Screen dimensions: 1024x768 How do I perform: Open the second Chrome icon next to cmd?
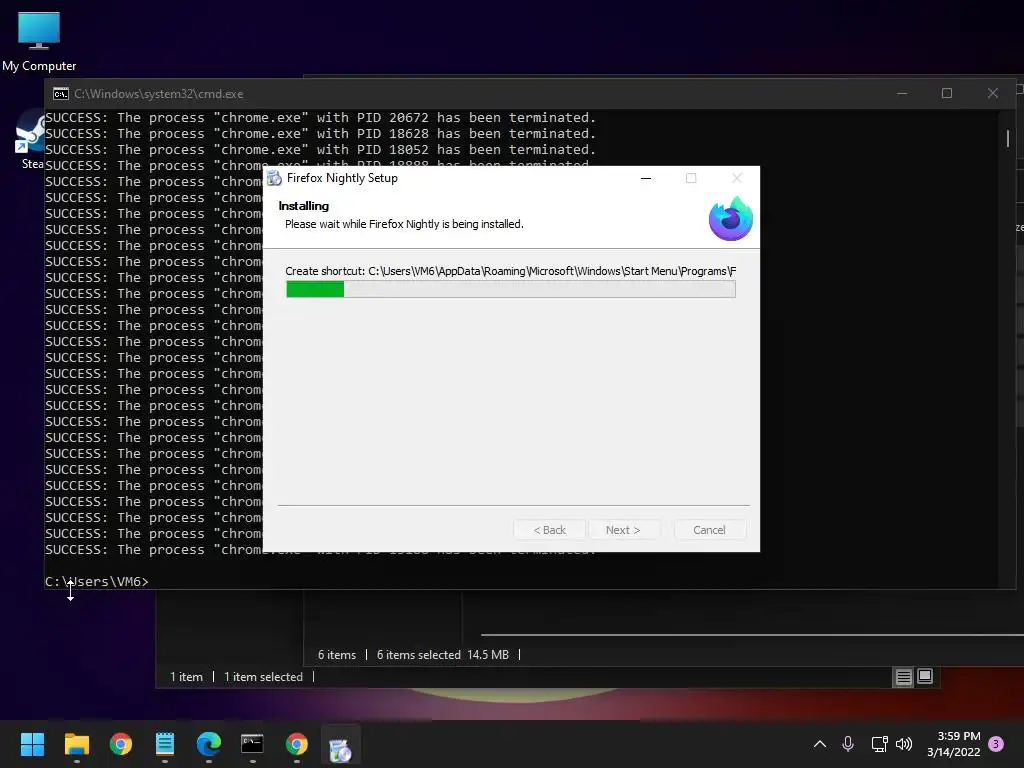296,744
